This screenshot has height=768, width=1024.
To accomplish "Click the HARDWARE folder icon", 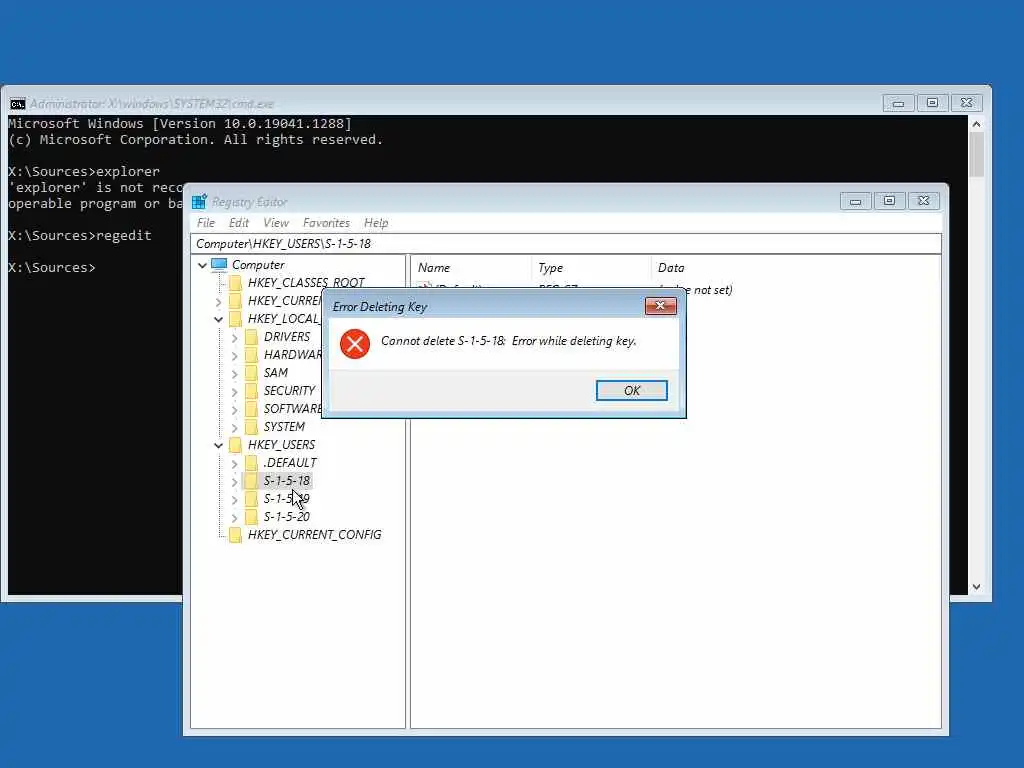I will (x=251, y=355).
